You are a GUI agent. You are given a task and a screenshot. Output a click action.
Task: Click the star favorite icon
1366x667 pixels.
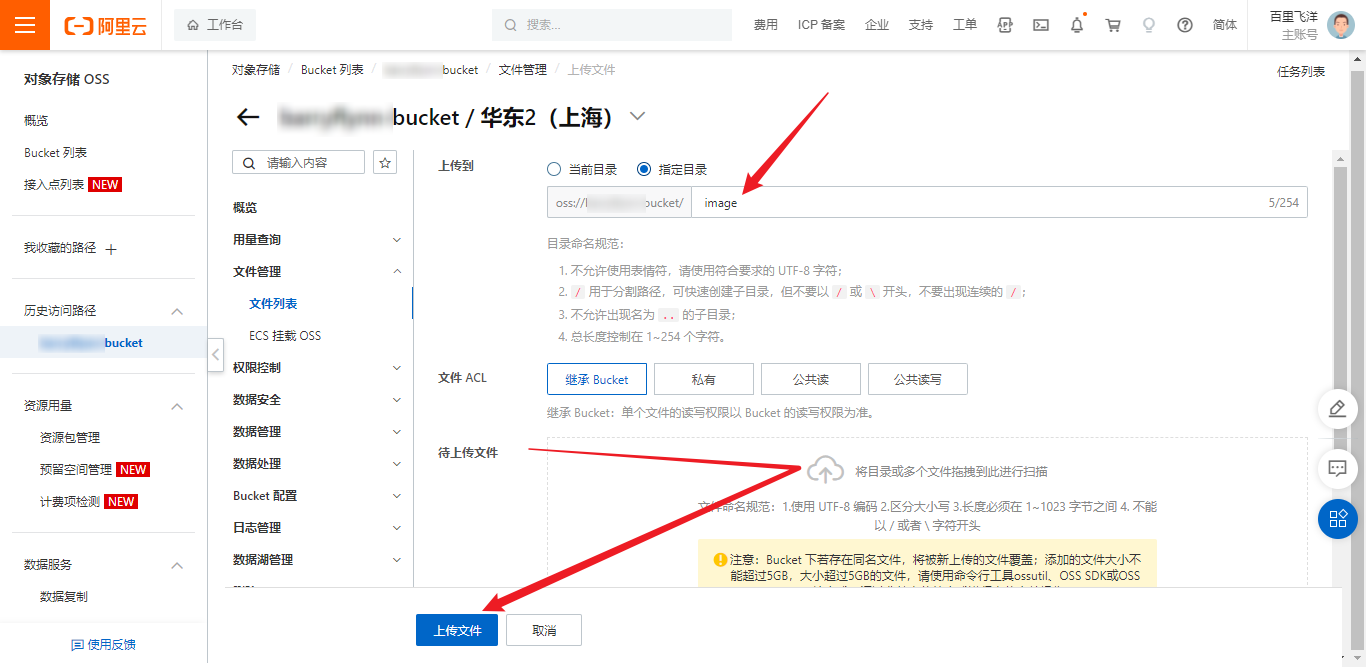pyautogui.click(x=385, y=162)
